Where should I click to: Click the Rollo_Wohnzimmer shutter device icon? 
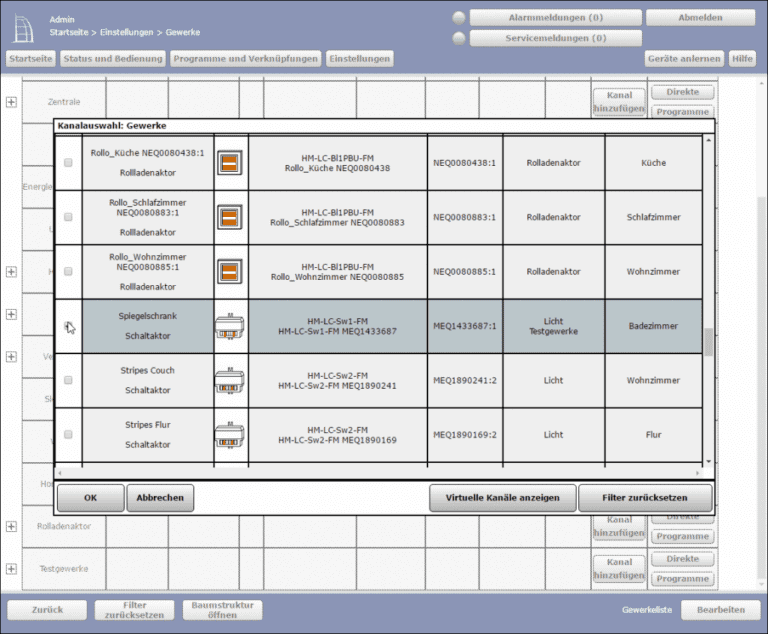(230, 271)
